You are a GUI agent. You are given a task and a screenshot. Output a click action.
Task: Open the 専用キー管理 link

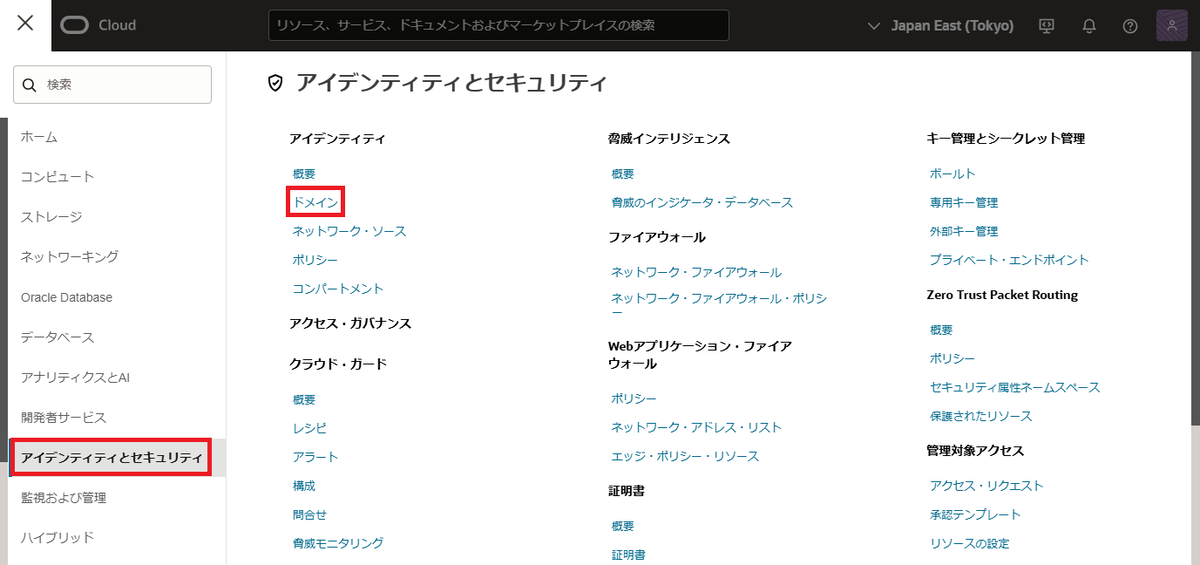[x=964, y=202]
